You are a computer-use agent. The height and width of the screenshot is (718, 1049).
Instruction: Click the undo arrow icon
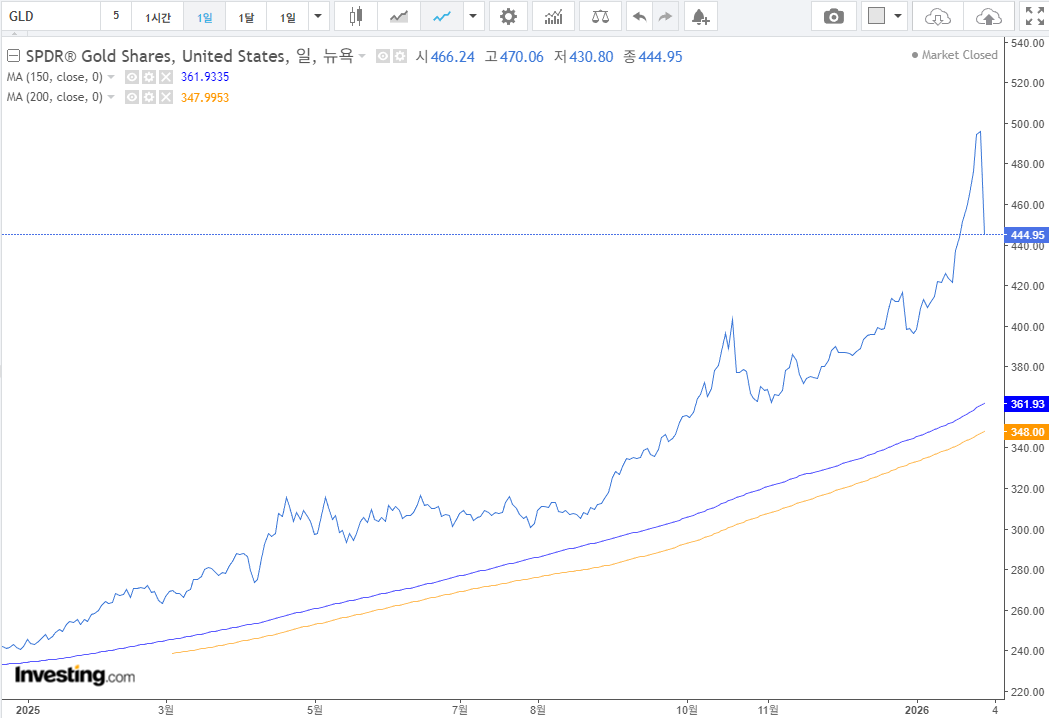point(640,17)
